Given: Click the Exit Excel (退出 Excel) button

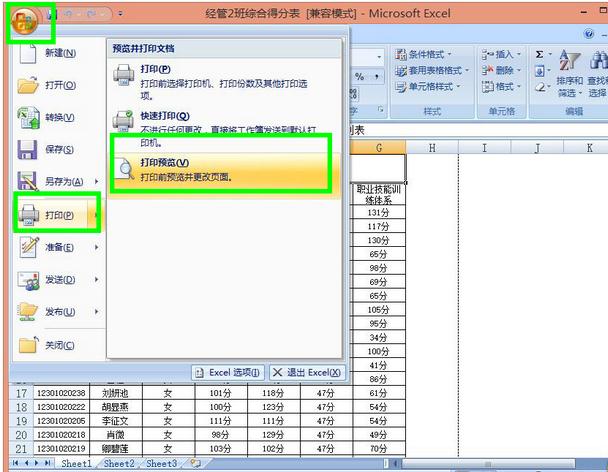Looking at the screenshot, I should [307, 373].
